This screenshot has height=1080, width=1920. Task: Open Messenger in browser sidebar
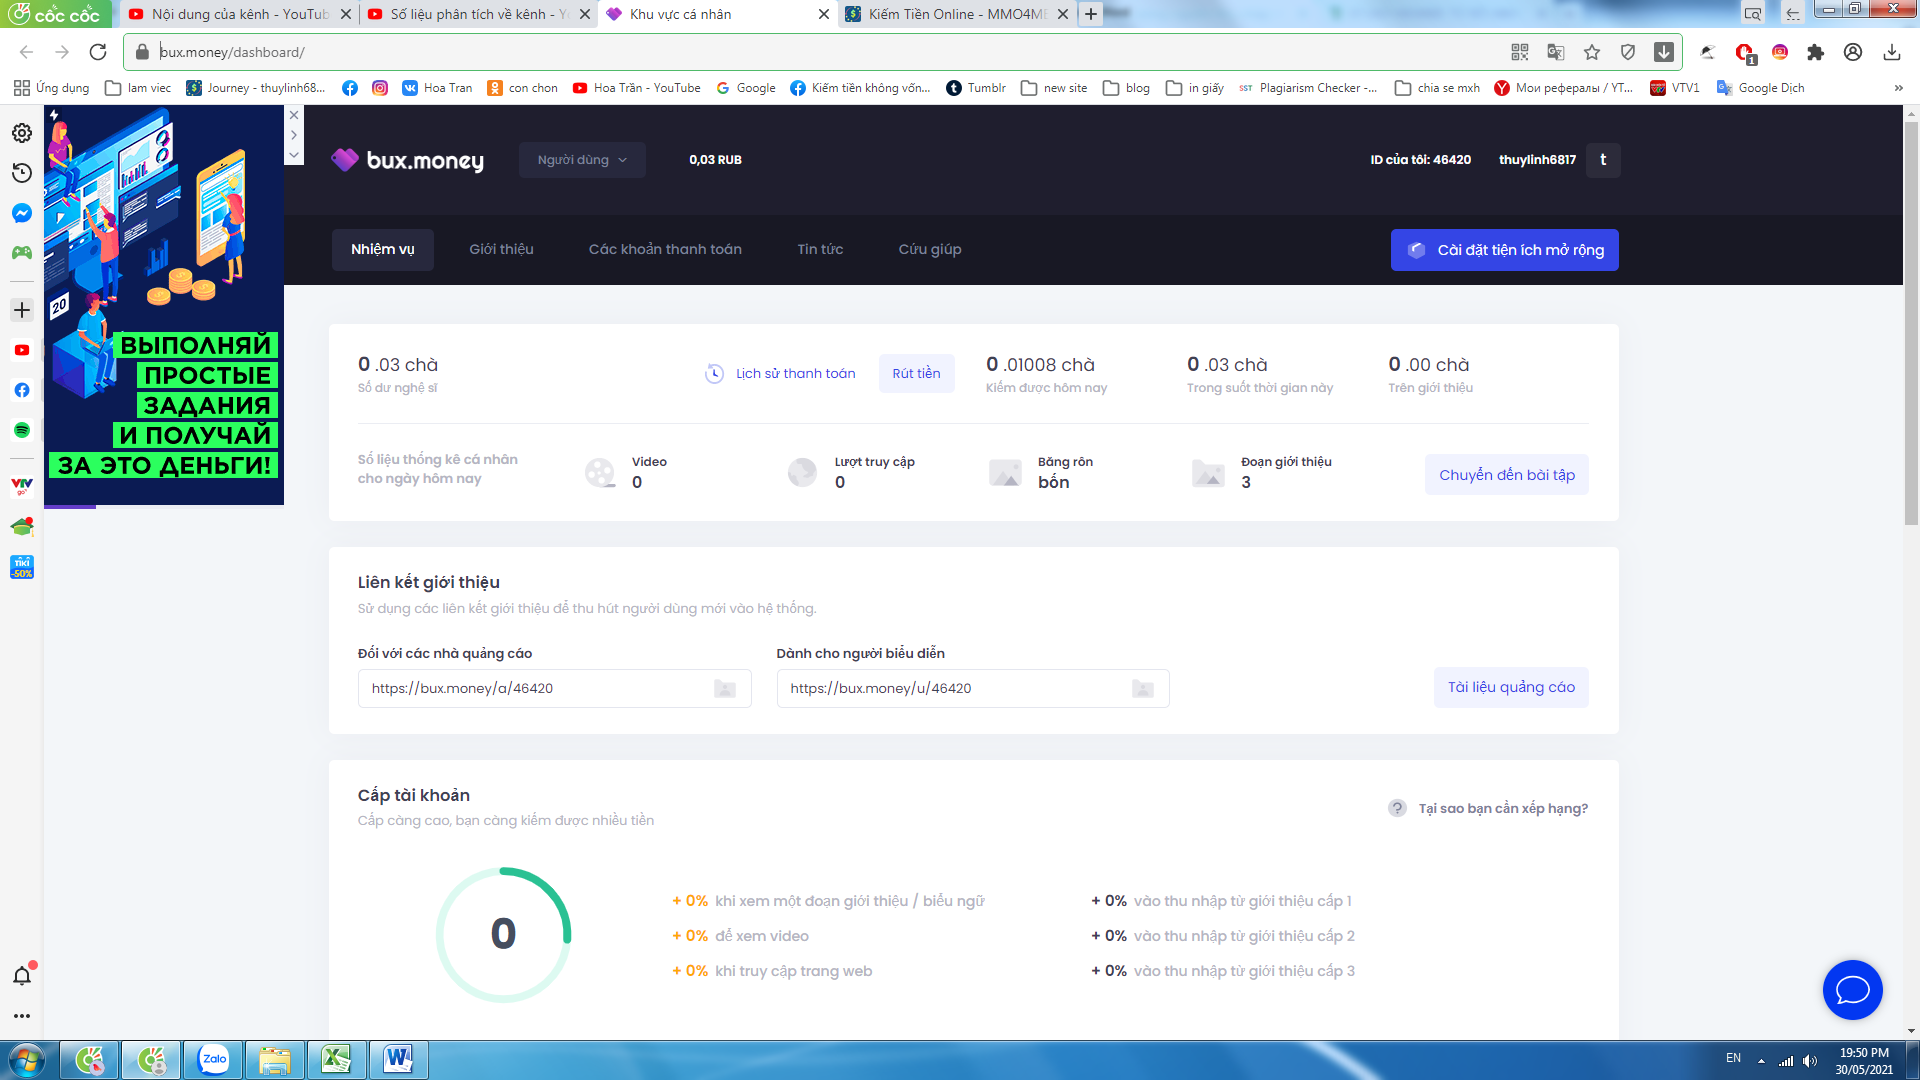(22, 213)
